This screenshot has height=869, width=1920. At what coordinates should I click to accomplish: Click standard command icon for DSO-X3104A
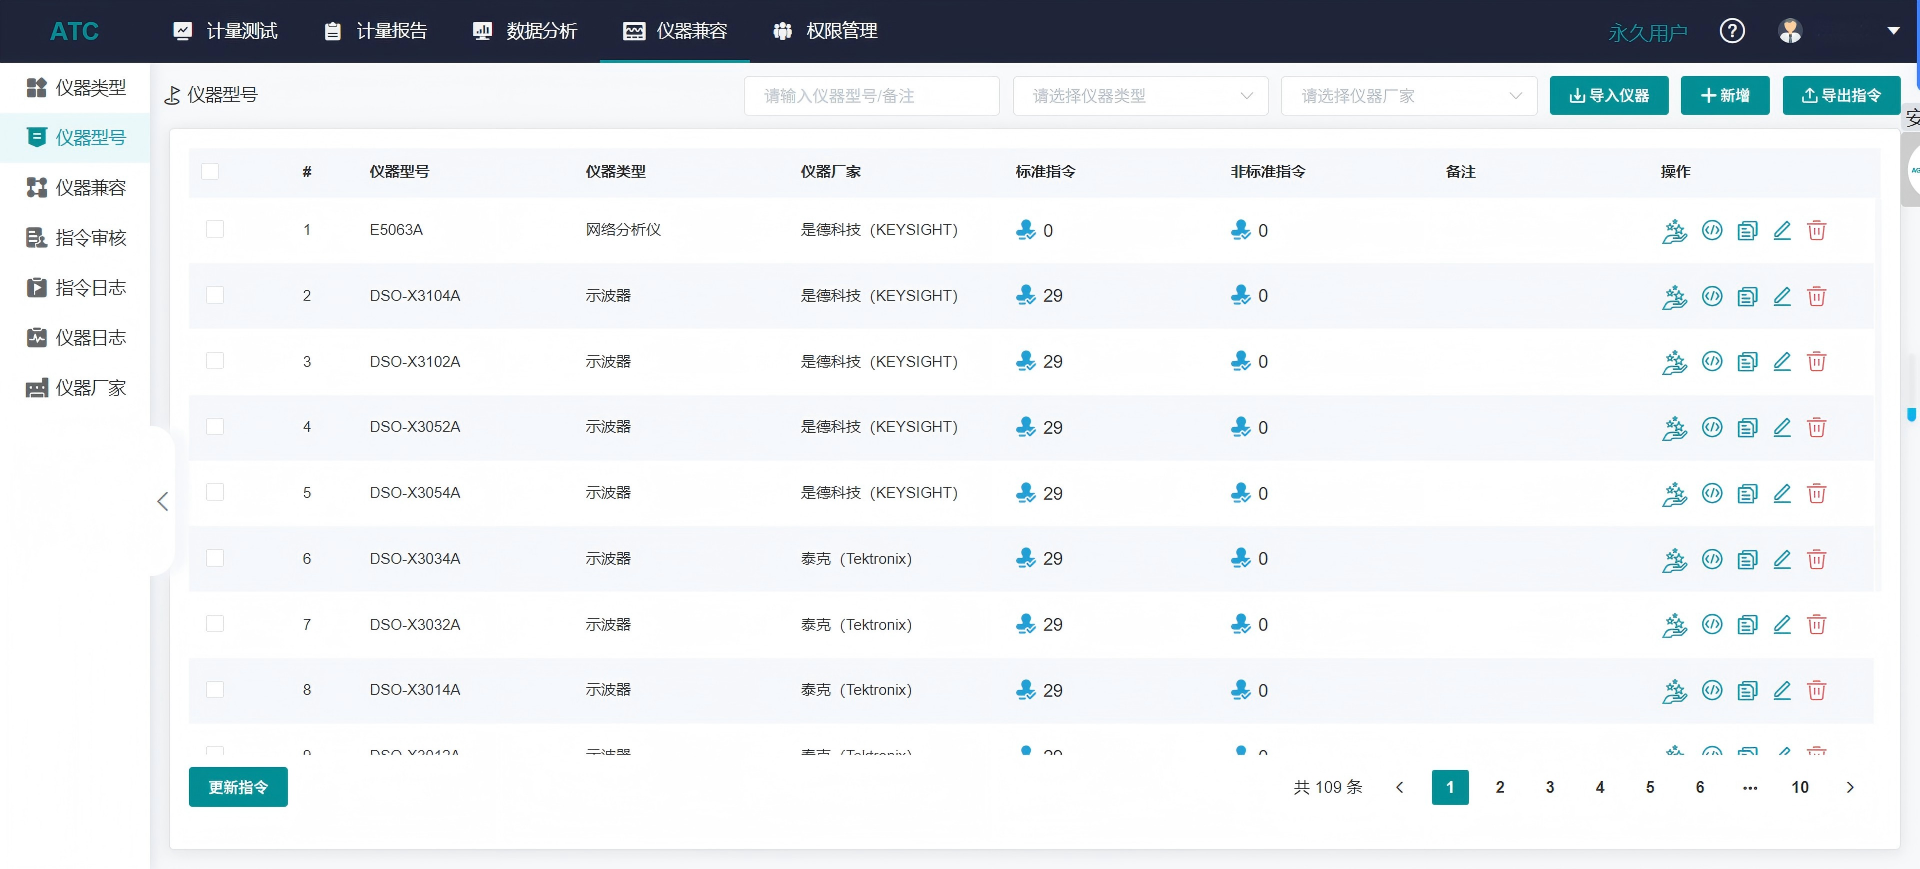(1026, 295)
